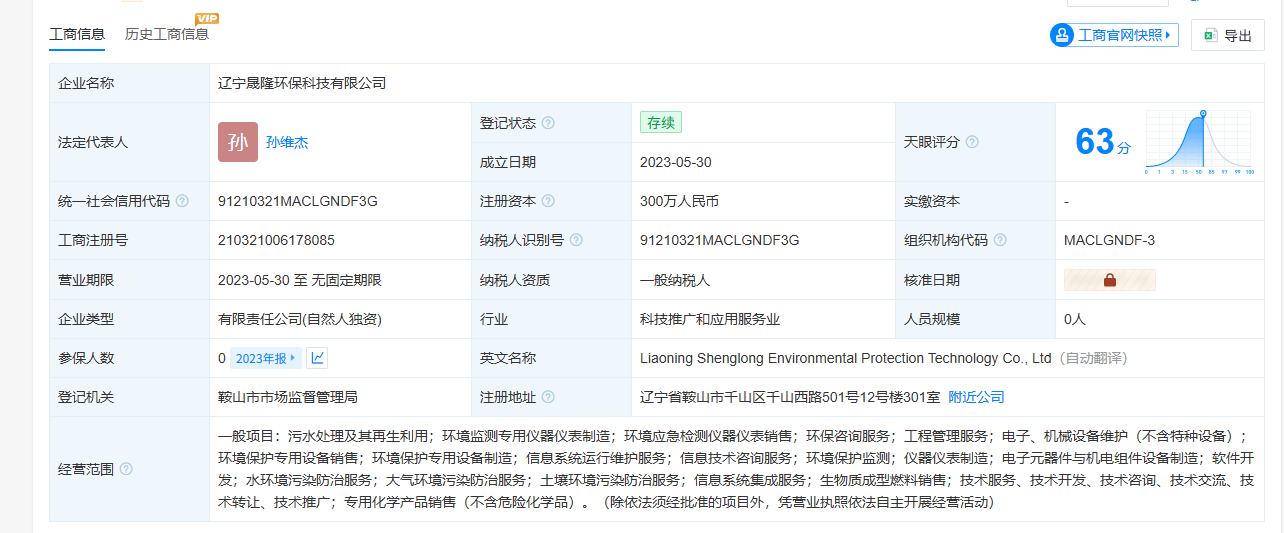Open the 附近公司 link
1284x533 pixels.
pyautogui.click(x=976, y=397)
